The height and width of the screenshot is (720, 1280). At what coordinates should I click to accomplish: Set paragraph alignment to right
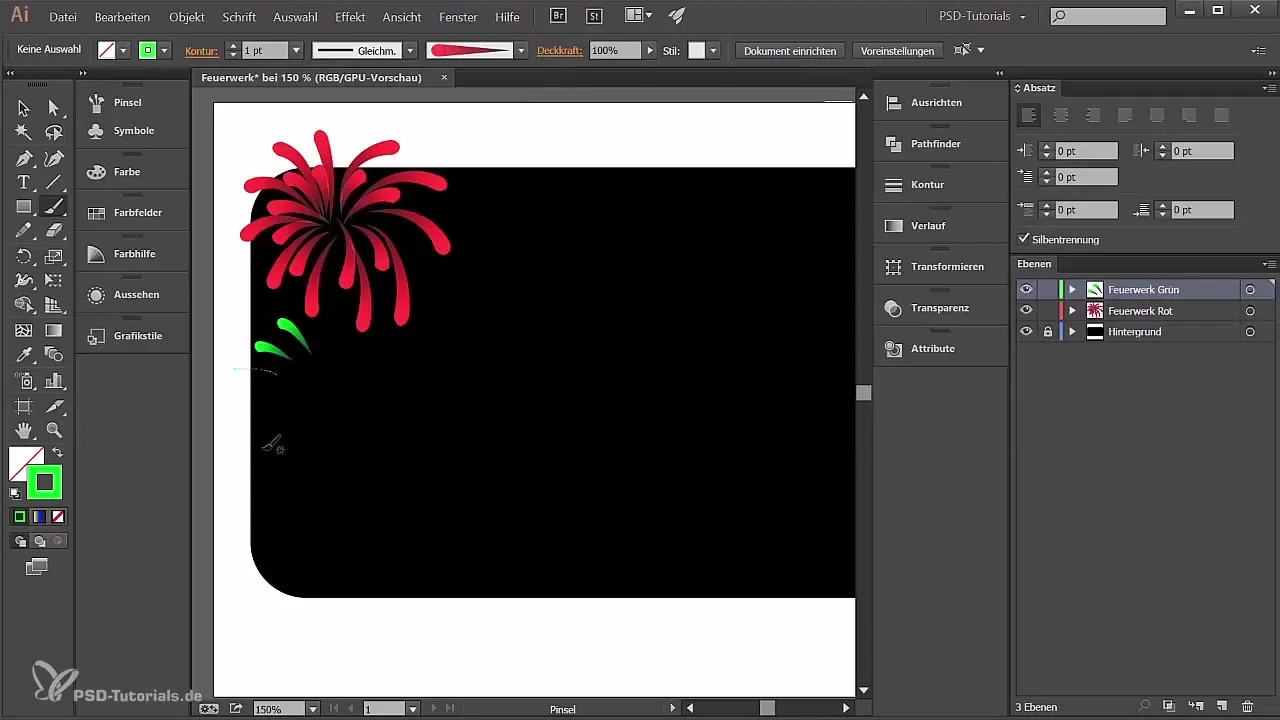1092,116
